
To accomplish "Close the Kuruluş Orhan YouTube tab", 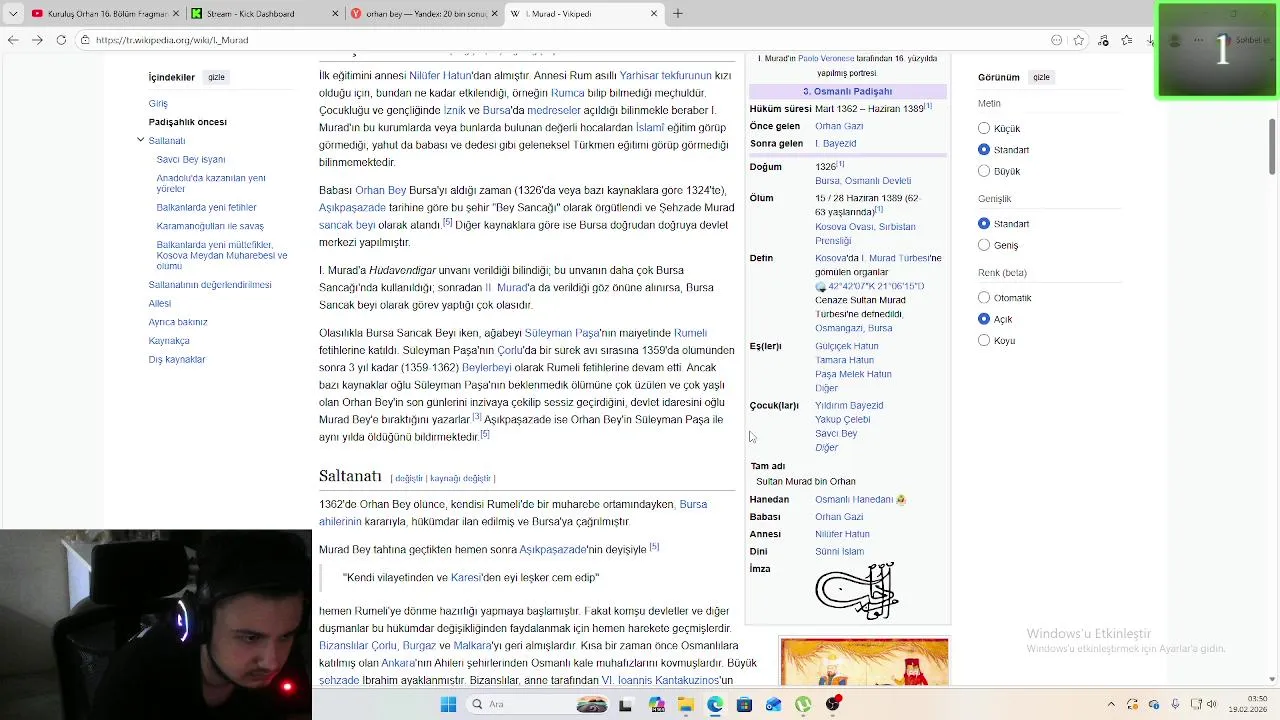I will [174, 14].
